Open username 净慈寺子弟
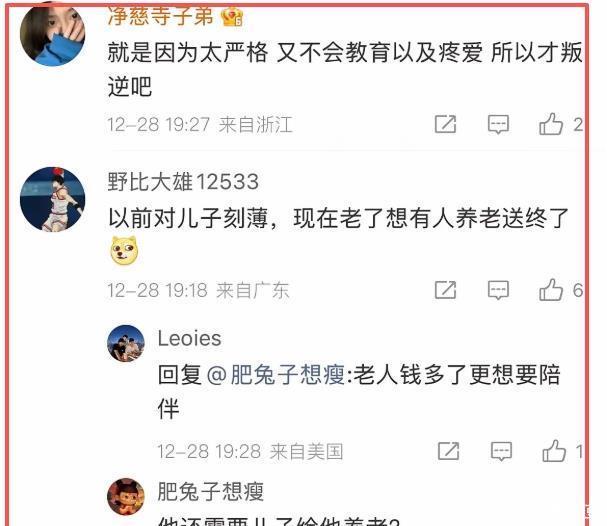The image size is (607, 526). click(x=160, y=16)
